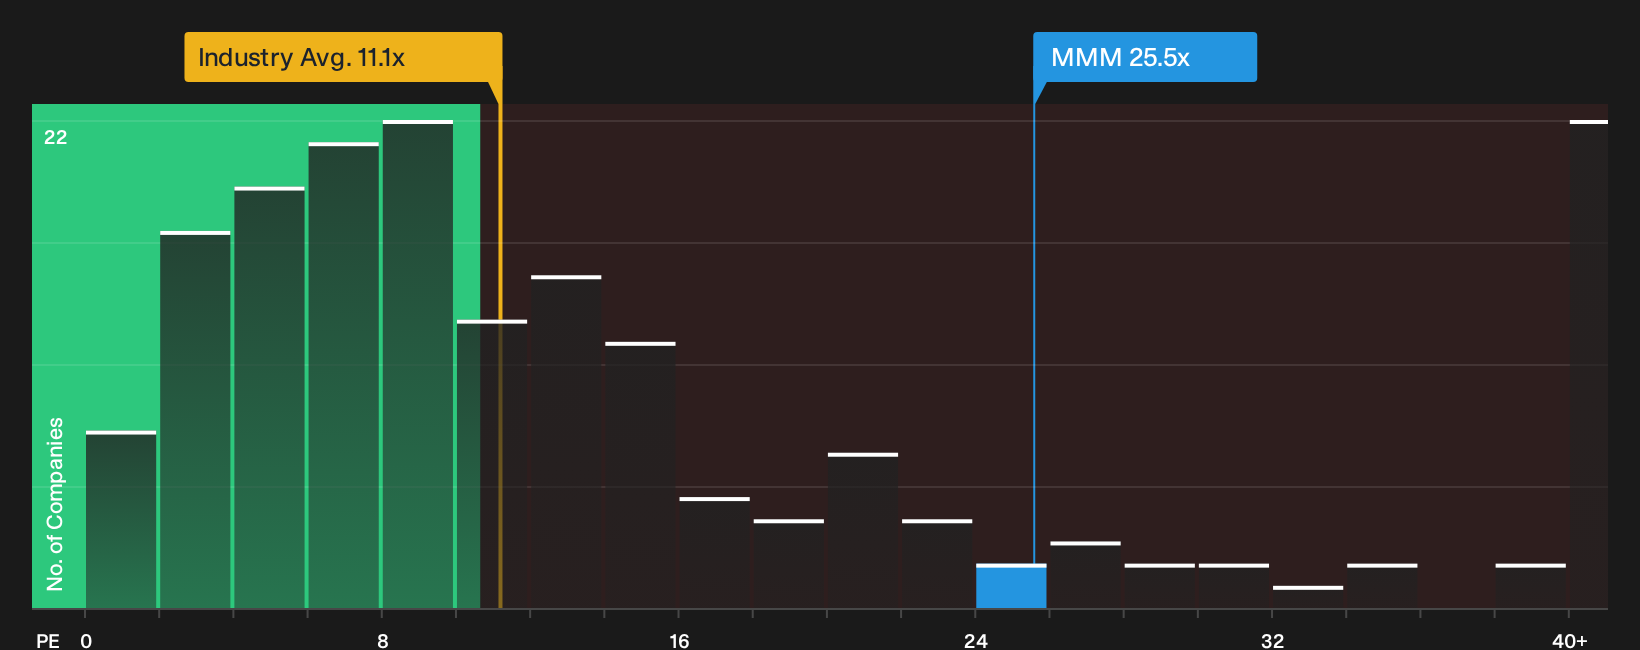The width and height of the screenshot is (1640, 650).
Task: Click the first histogram bar at PE 0
Action: (121, 520)
